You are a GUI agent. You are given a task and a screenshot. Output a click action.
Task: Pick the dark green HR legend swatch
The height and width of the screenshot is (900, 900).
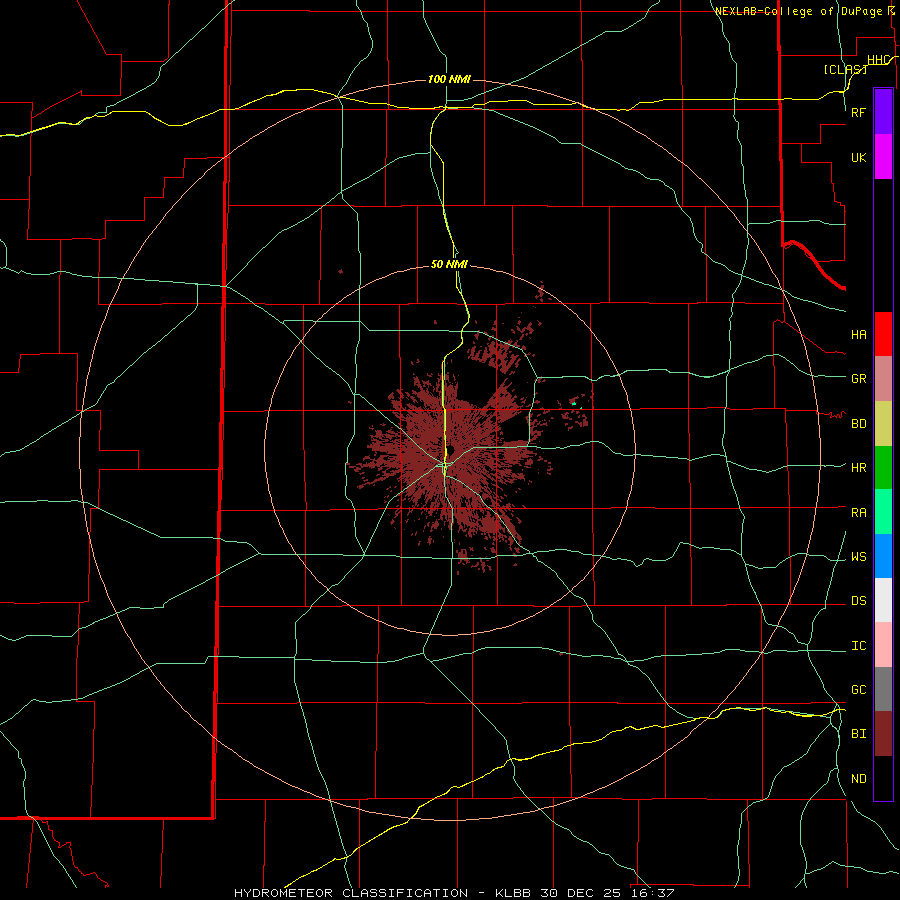pos(883,467)
